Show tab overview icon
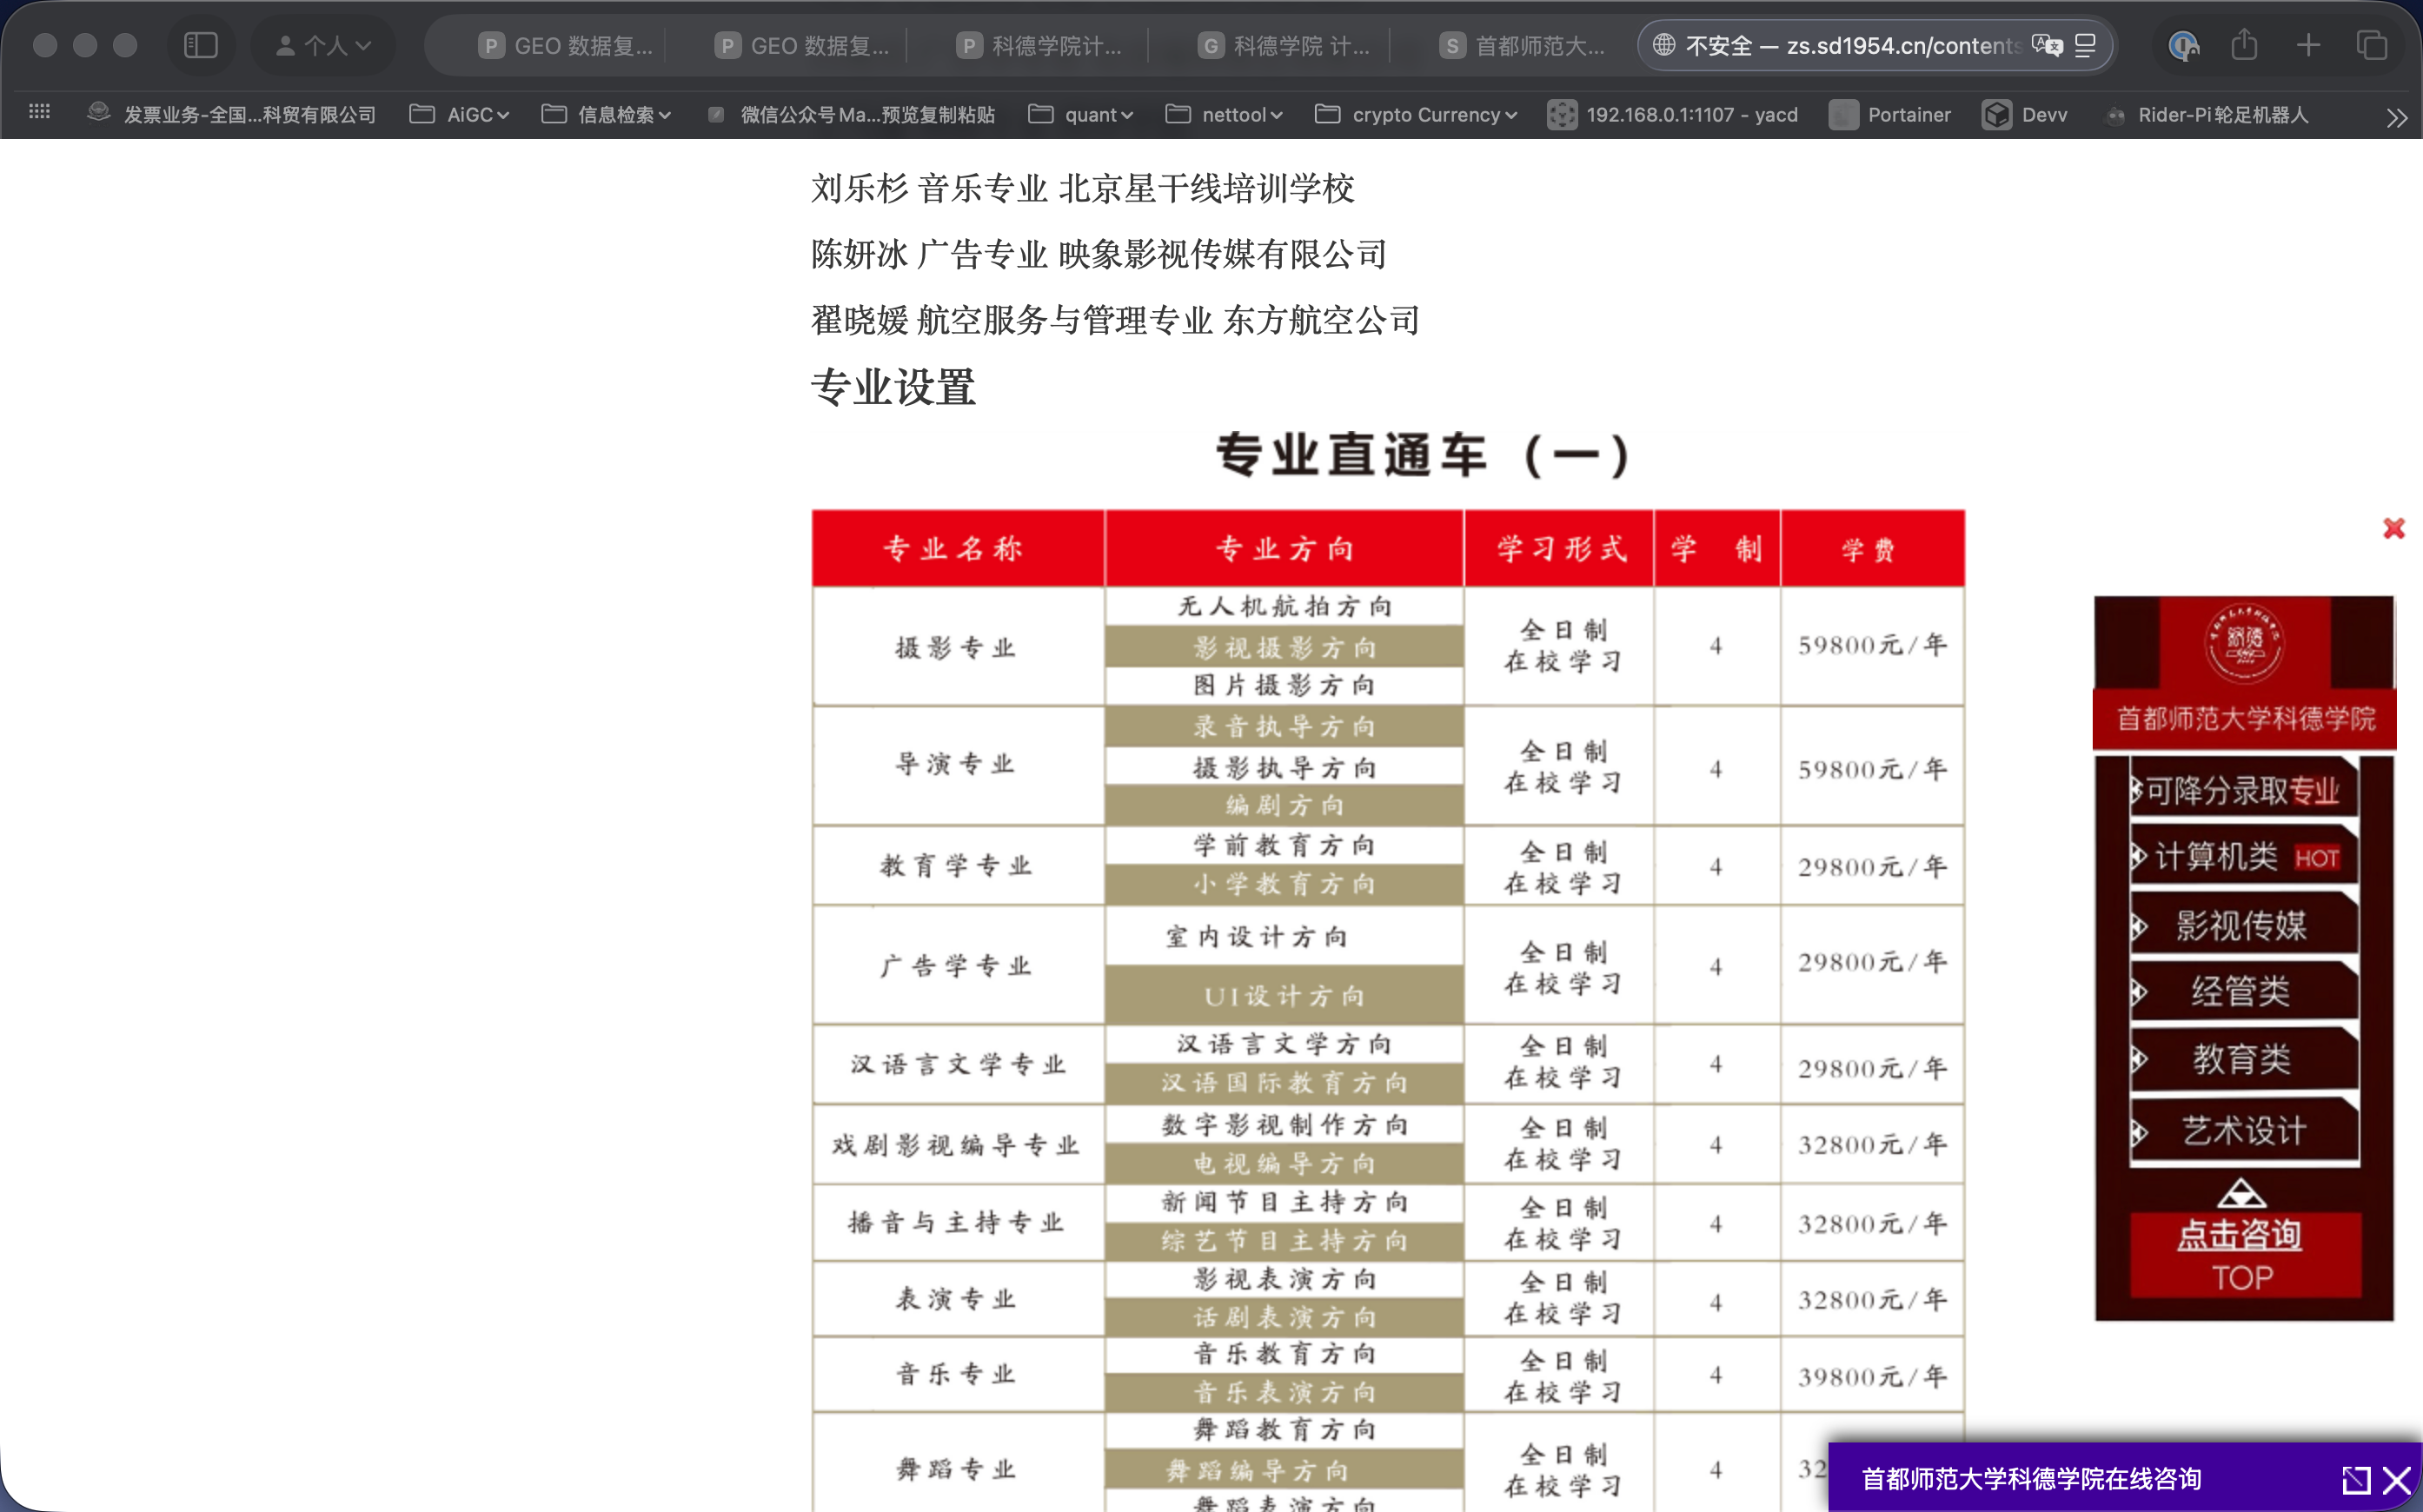Screen dimensions: 2423x1512 [2372, 45]
